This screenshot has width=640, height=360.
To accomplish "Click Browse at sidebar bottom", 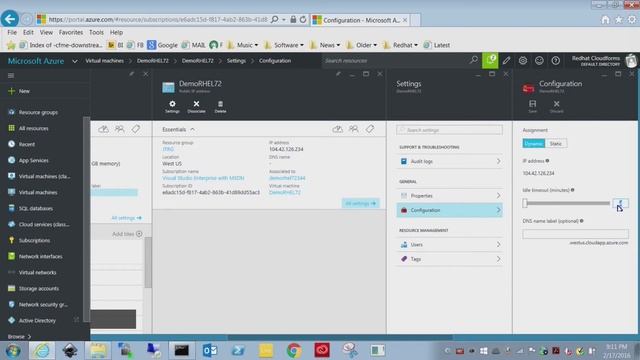I will tap(19, 337).
